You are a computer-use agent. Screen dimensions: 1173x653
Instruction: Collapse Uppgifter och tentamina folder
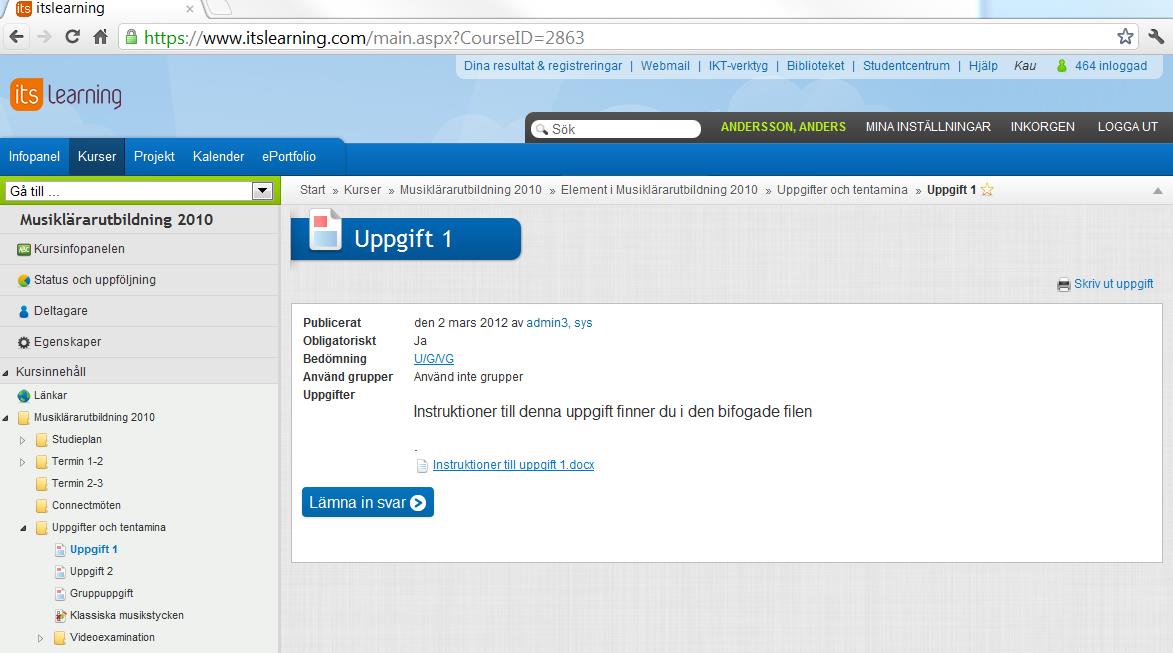(x=23, y=528)
